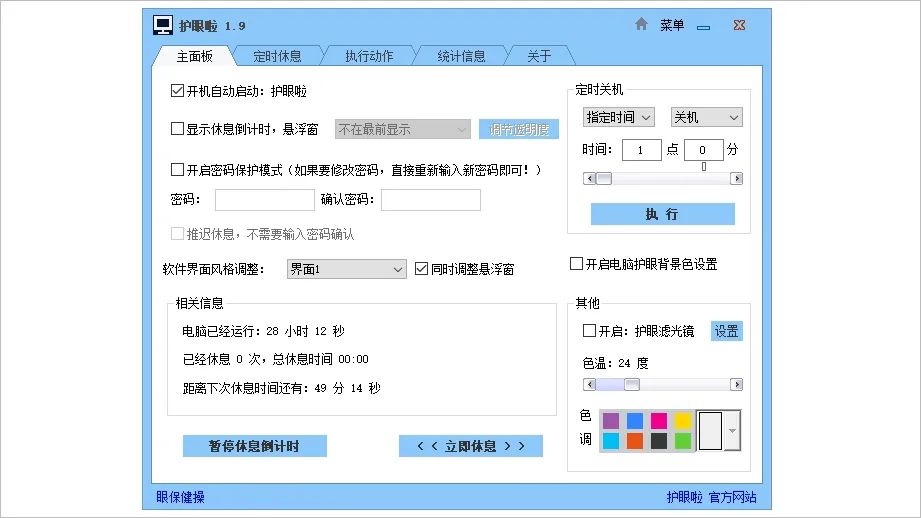Click the right arrow of shutdown time scrollbar
The height and width of the screenshot is (518, 921).
coord(736,179)
